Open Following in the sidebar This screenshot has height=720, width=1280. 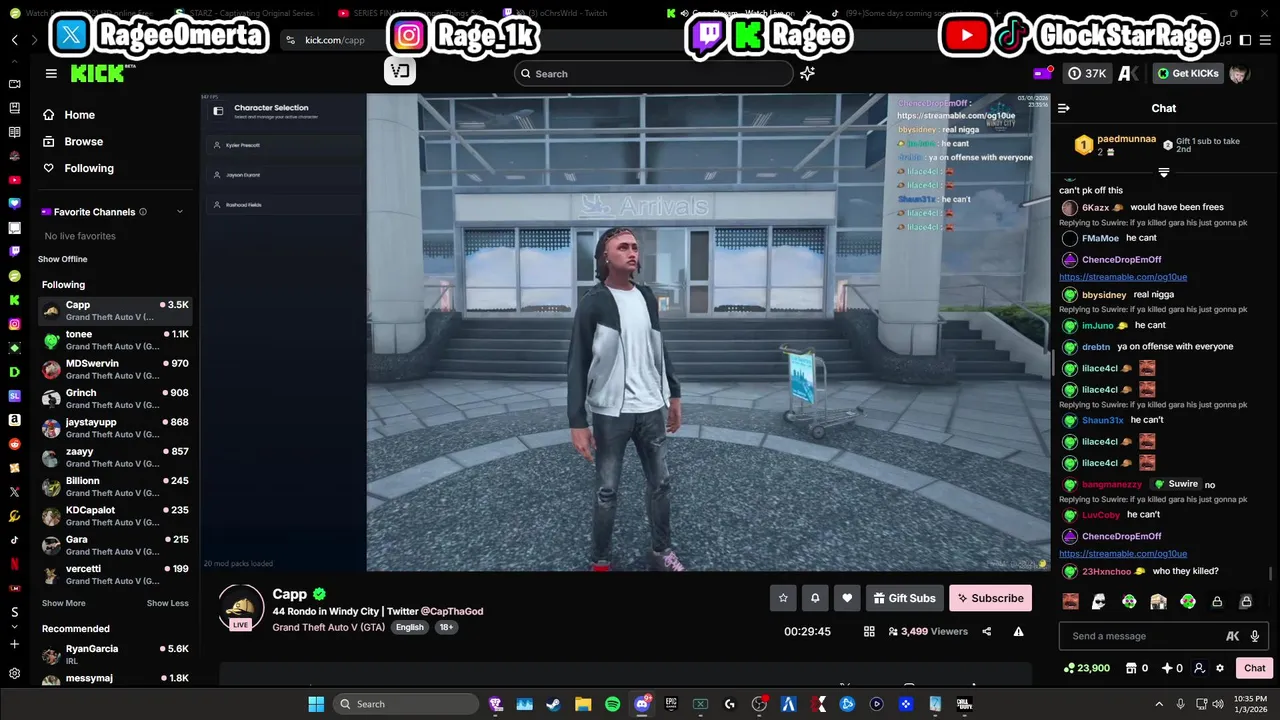coord(89,168)
